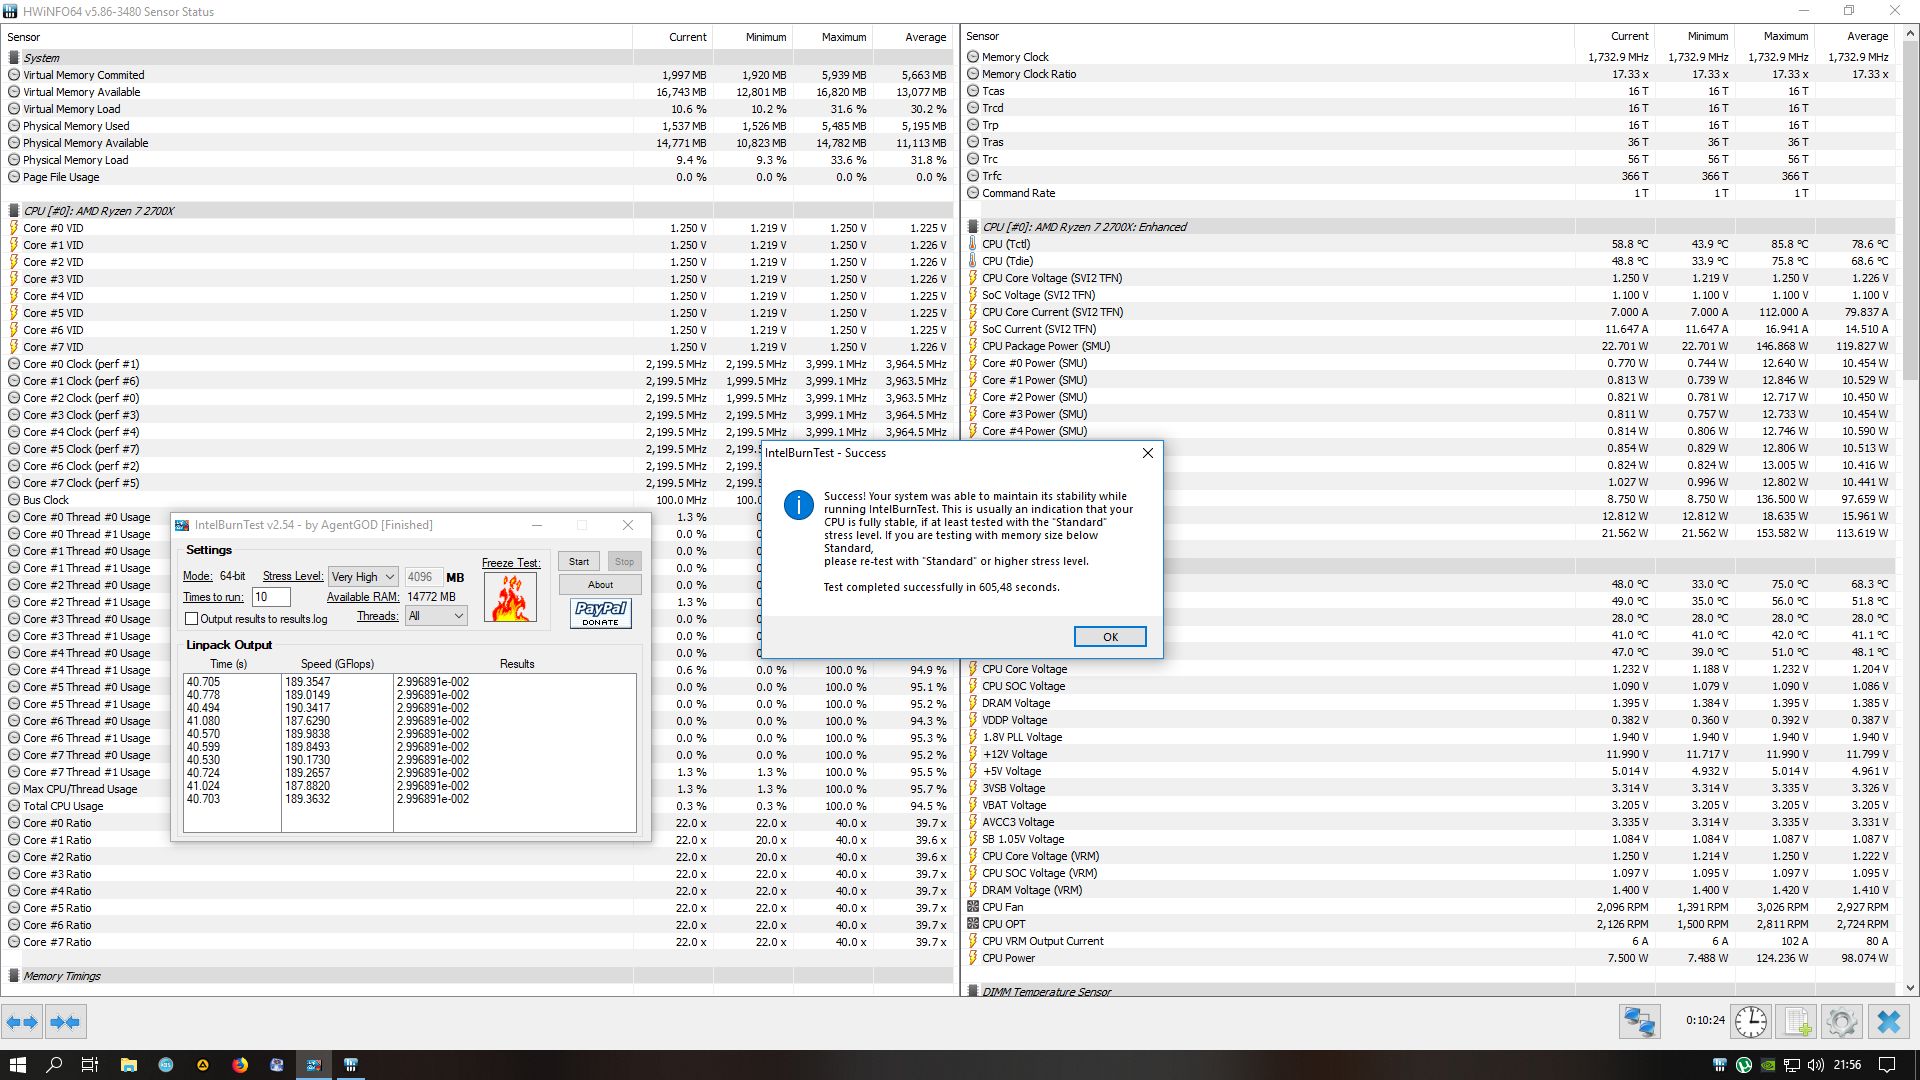Select the VBAT Voltage row
1920x1080 pixels.
pos(1430,805)
